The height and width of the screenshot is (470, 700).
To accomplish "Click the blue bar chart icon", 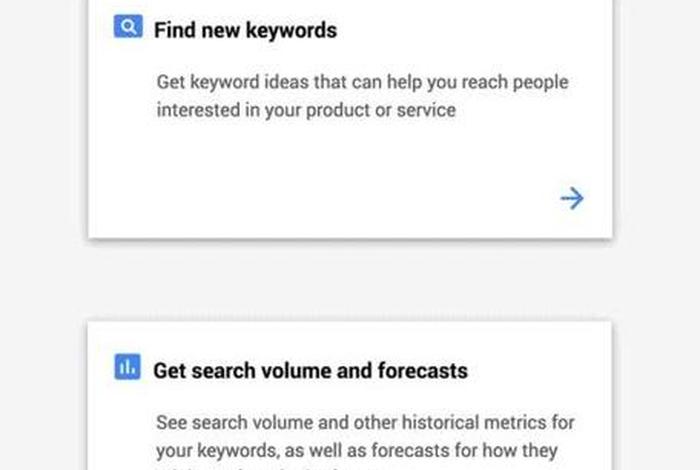I will click(128, 367).
